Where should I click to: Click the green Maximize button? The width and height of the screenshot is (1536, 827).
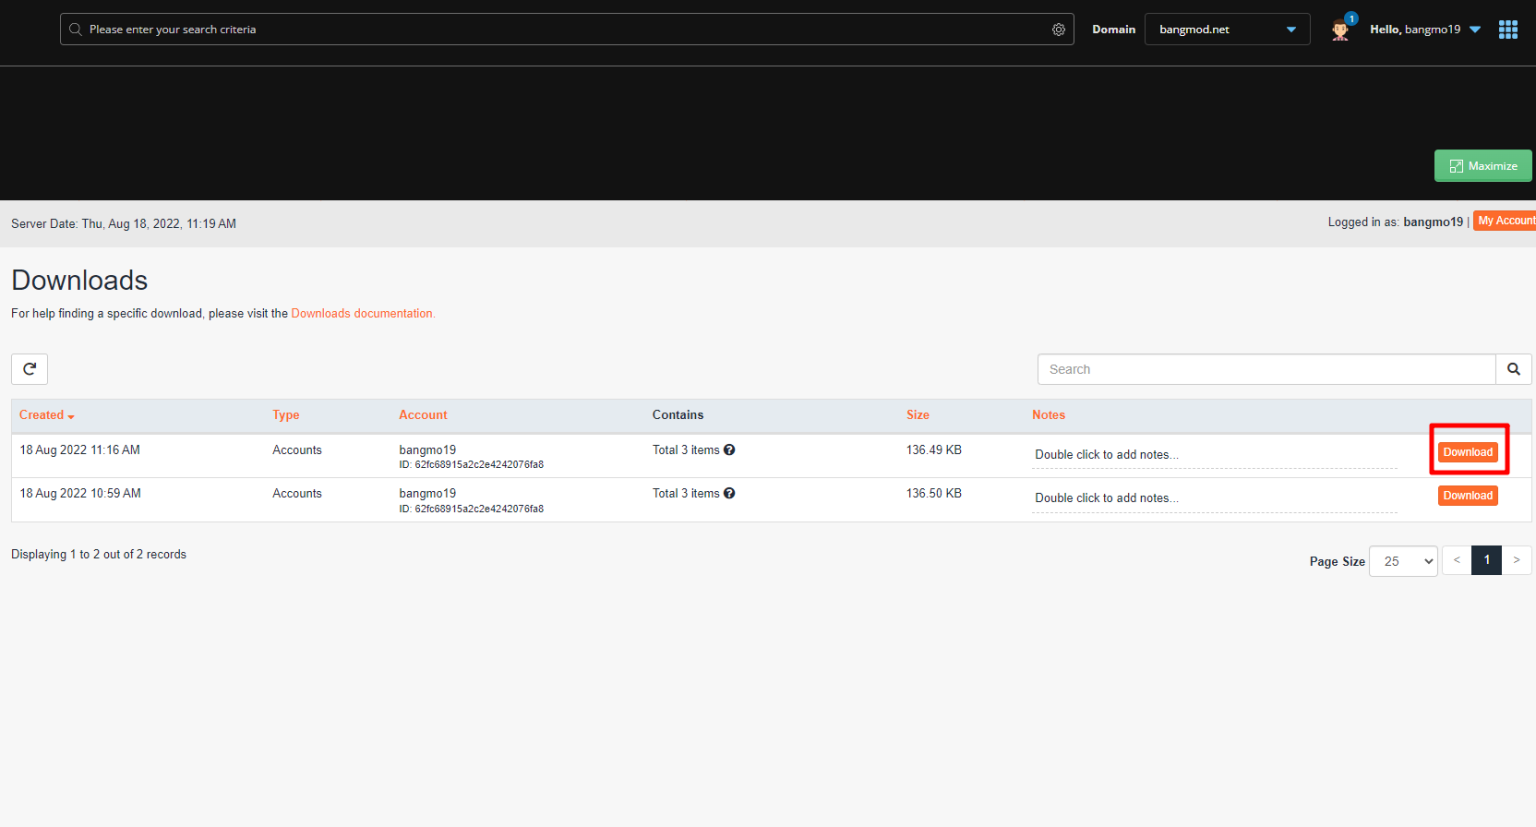click(1483, 165)
